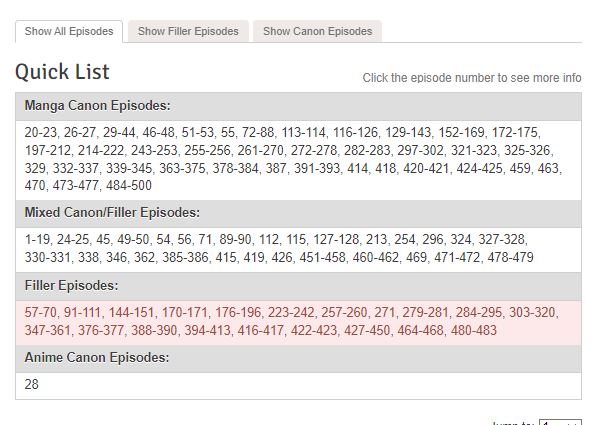Click filler episode range 394-413
Image resolution: width=606 pixels, height=425 pixels.
(x=208, y=330)
